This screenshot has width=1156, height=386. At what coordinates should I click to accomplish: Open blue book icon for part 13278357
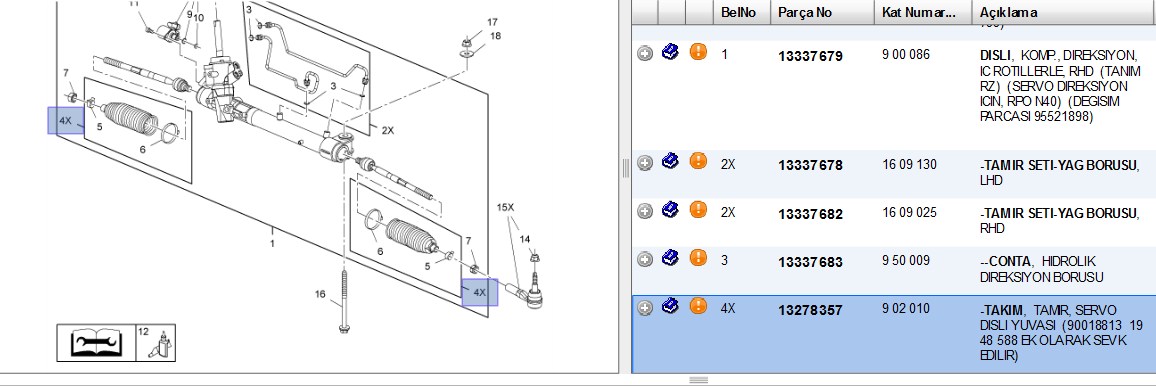pyautogui.click(x=670, y=306)
